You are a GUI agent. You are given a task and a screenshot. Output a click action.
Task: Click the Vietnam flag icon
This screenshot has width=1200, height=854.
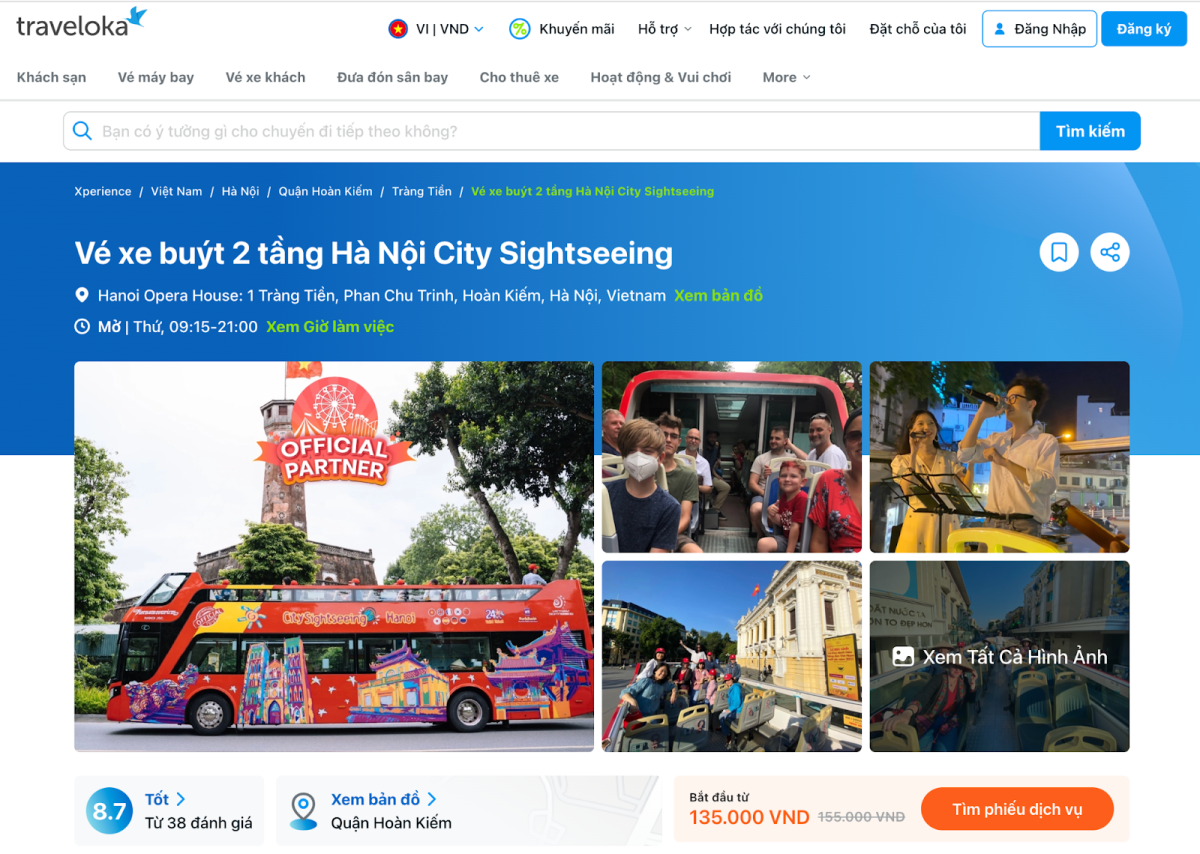pyautogui.click(x=398, y=29)
